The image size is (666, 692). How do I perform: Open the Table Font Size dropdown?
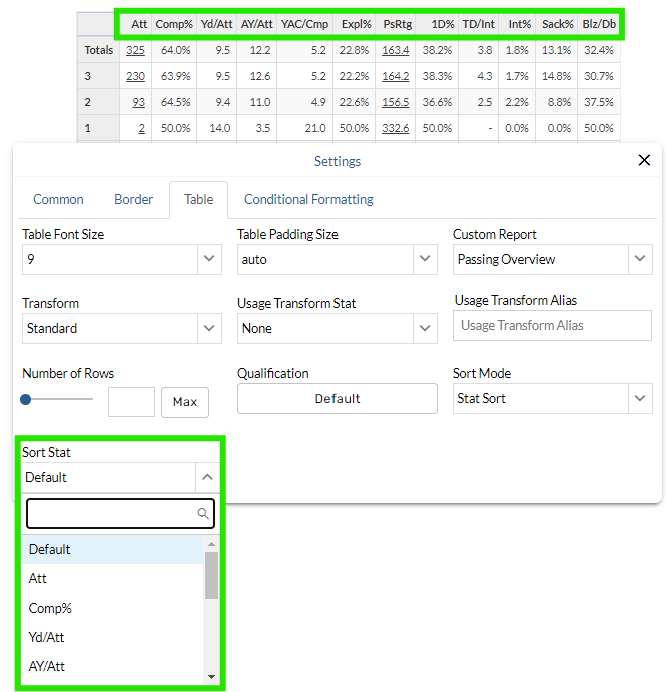(121, 259)
